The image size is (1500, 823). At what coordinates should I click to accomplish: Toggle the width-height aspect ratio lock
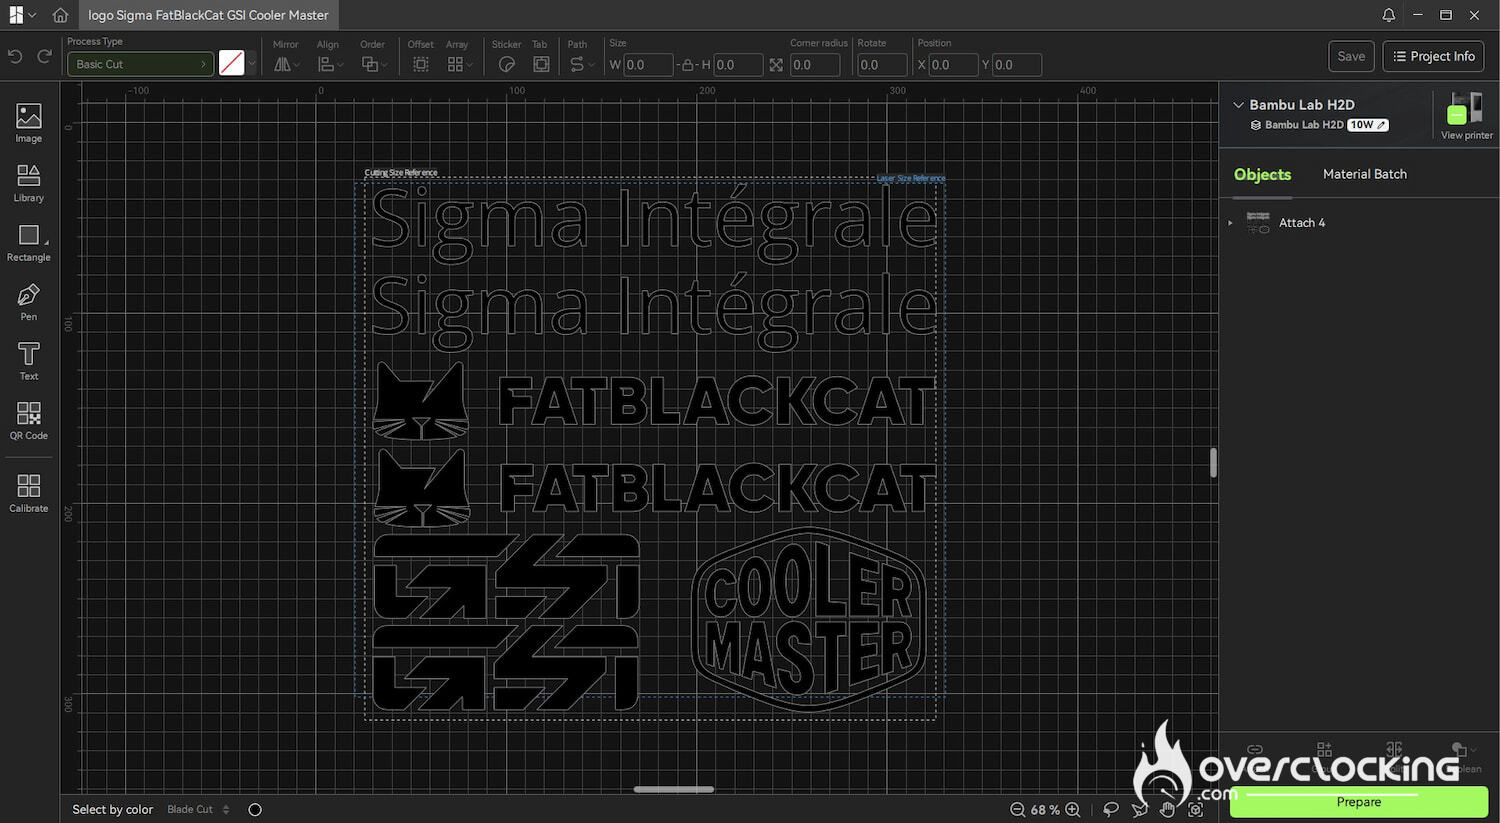(687, 65)
